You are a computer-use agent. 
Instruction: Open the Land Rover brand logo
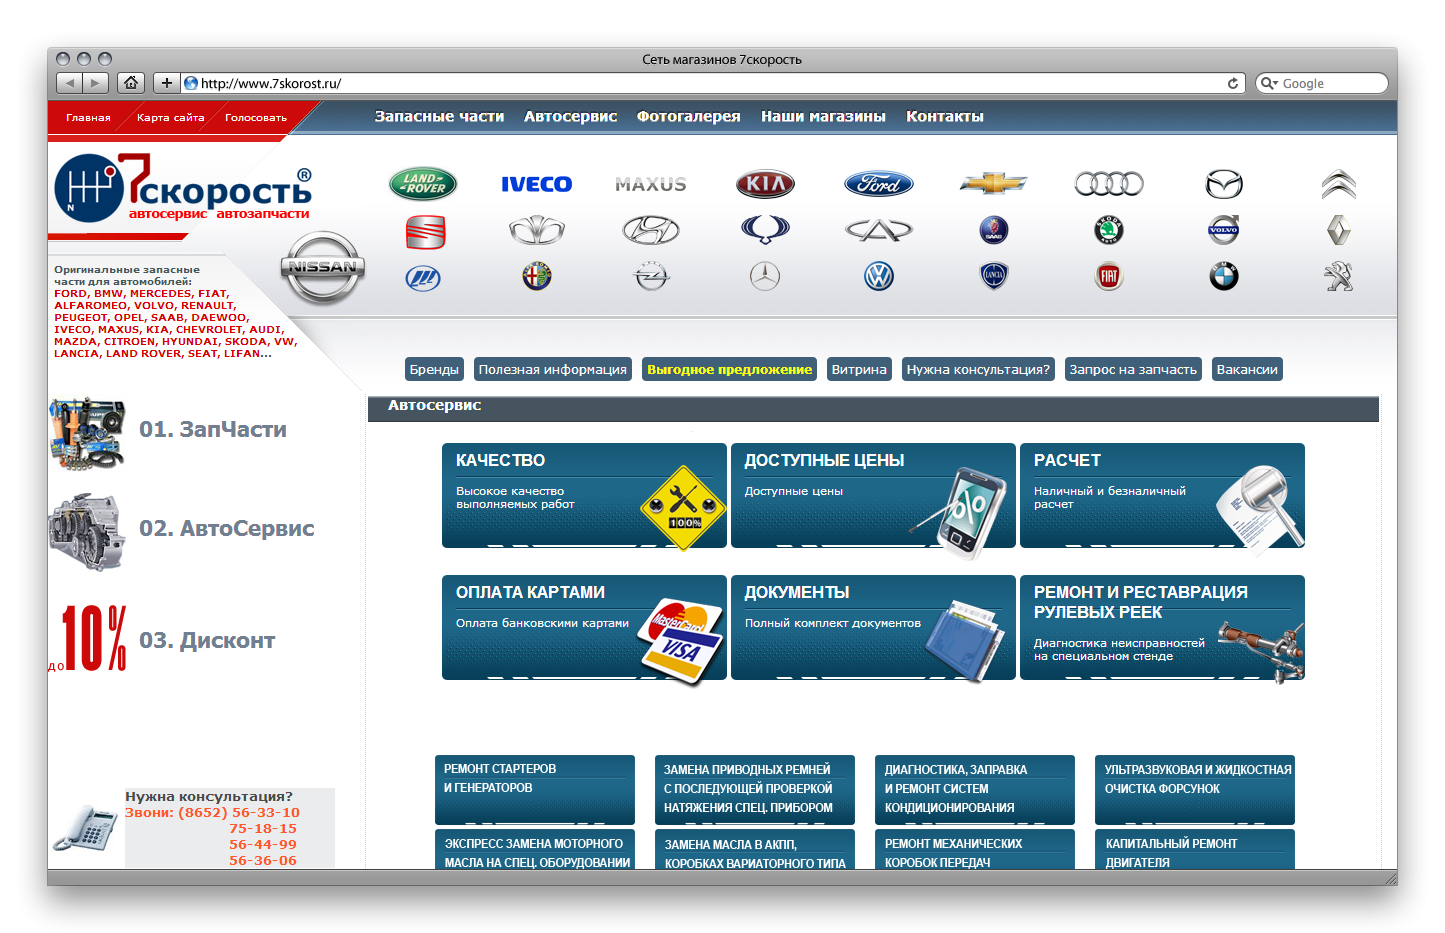[423, 184]
